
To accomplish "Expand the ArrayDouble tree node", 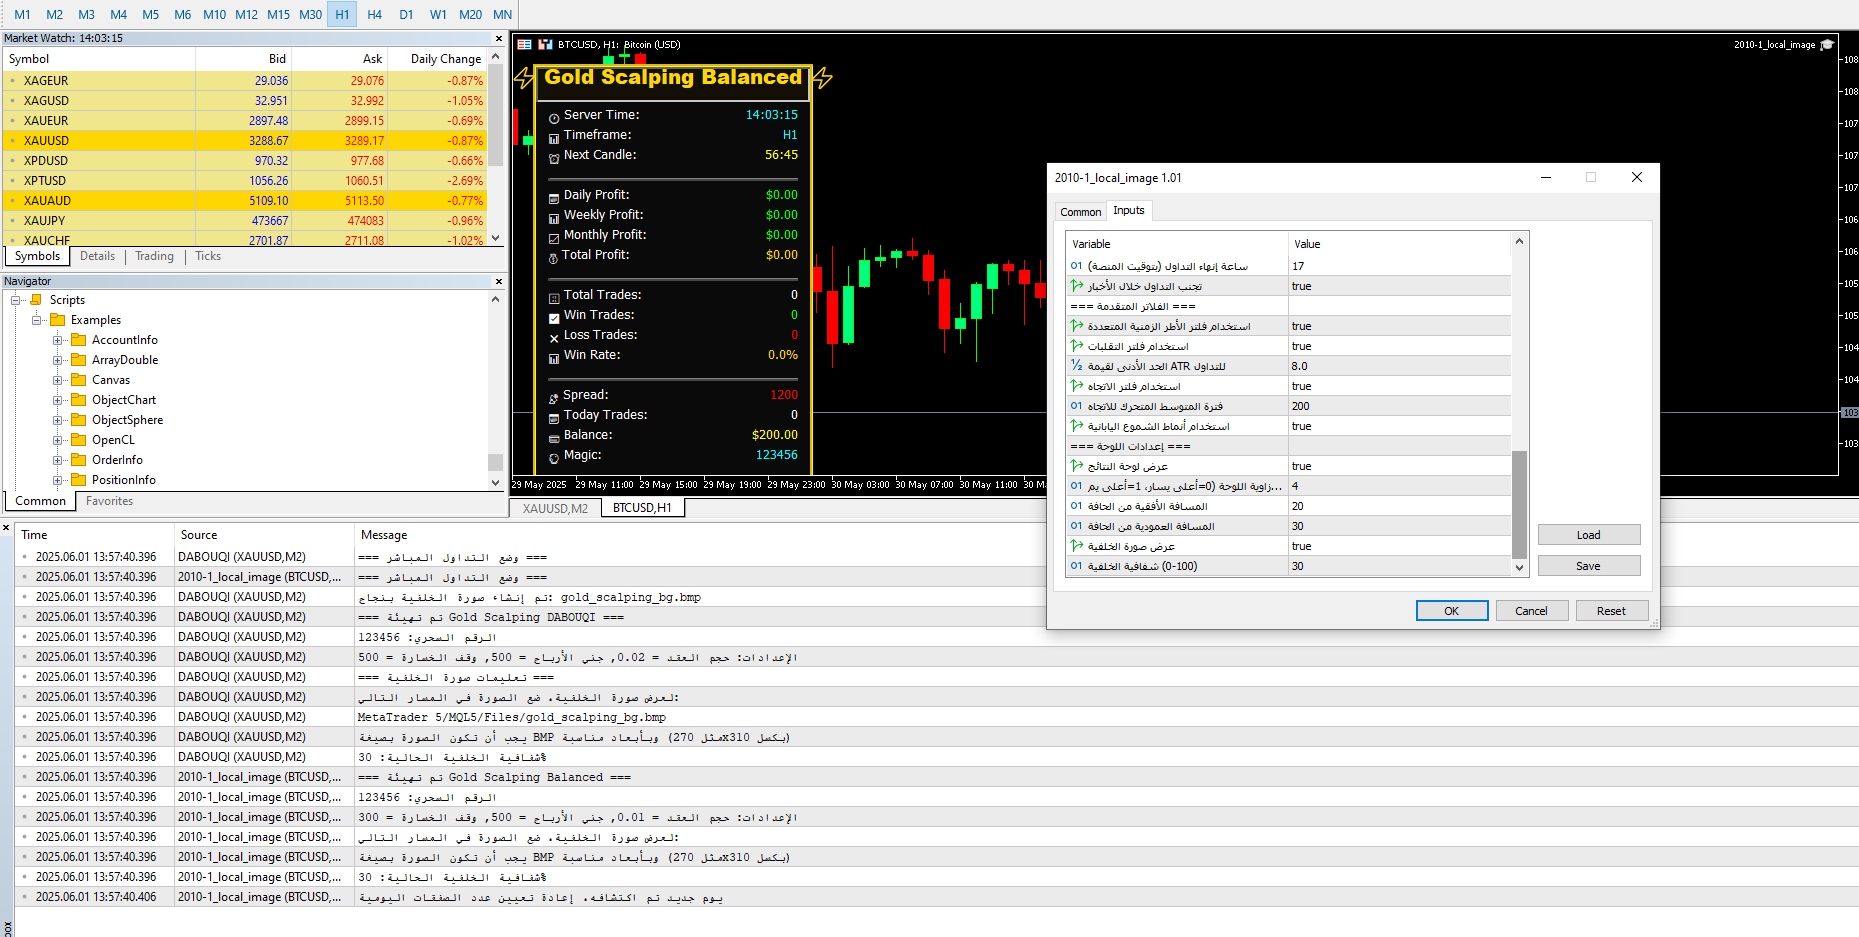I will point(58,360).
